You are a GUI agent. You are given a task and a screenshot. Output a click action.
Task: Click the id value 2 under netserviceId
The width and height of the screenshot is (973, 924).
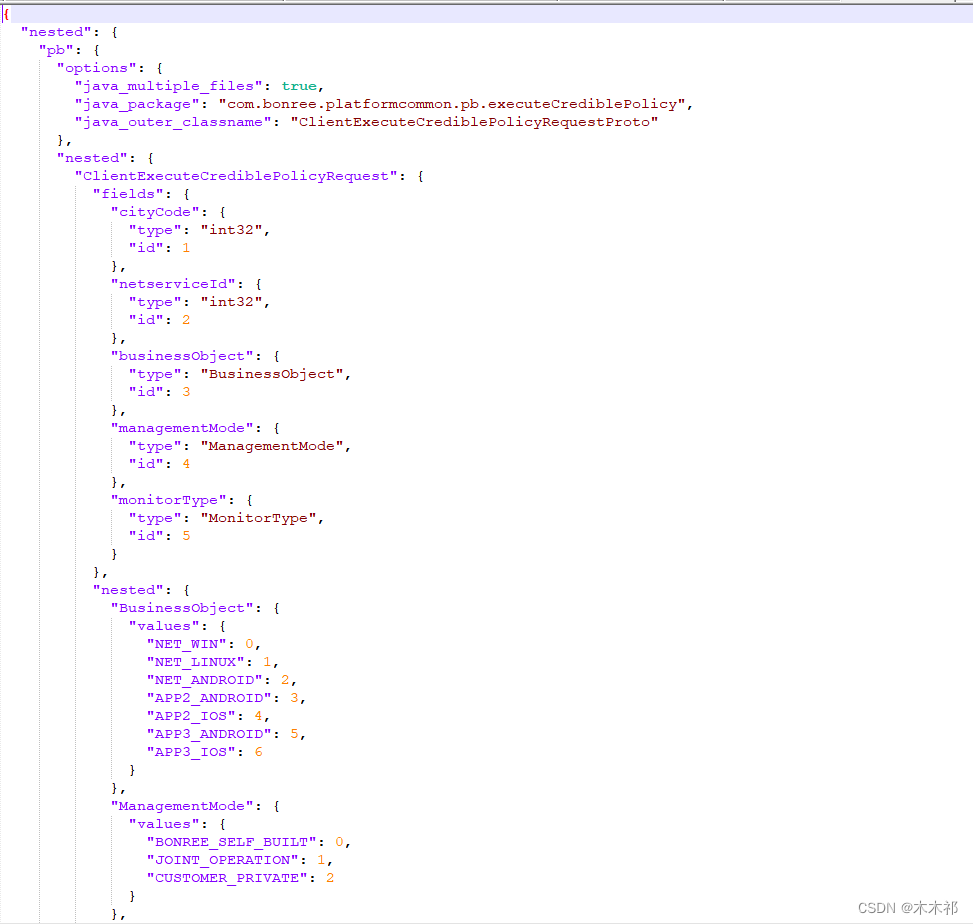186,319
